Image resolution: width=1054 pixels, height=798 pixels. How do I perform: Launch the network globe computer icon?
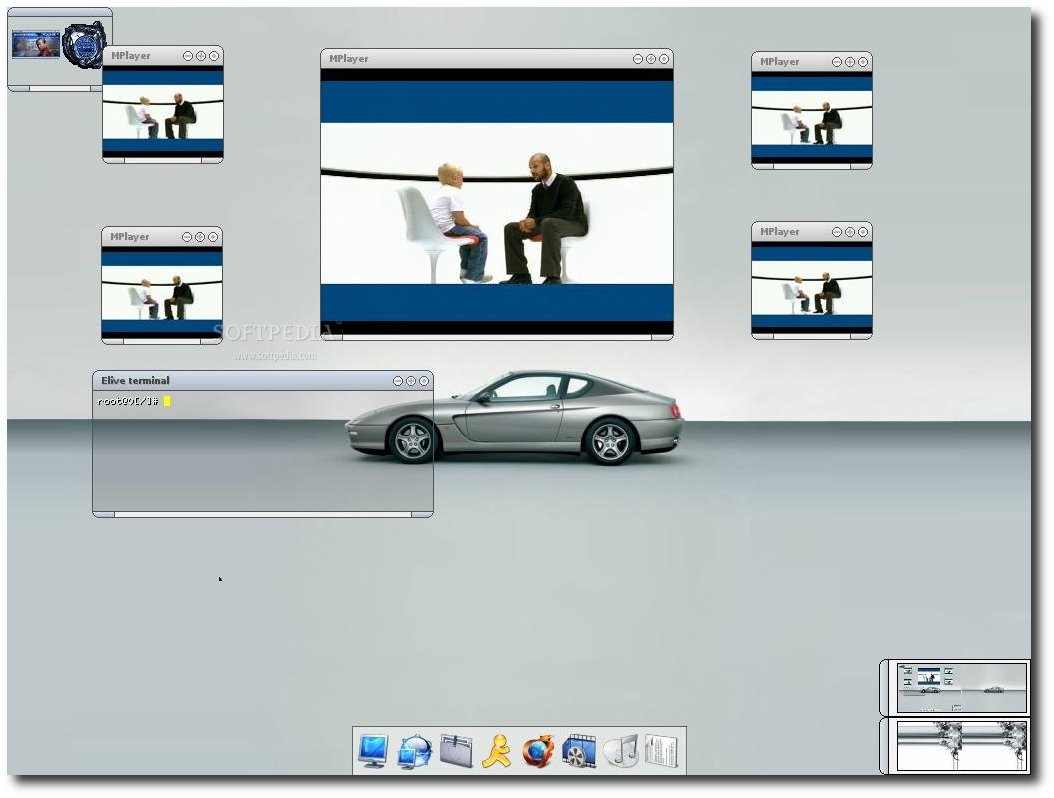pos(415,752)
